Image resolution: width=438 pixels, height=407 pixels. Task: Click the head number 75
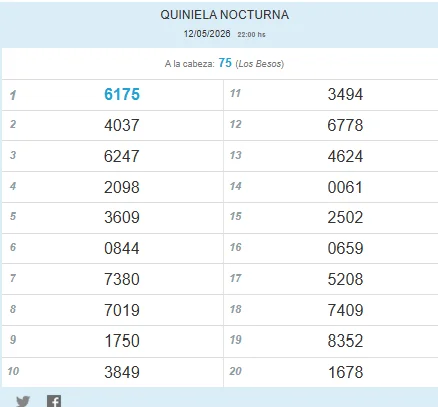(225, 63)
